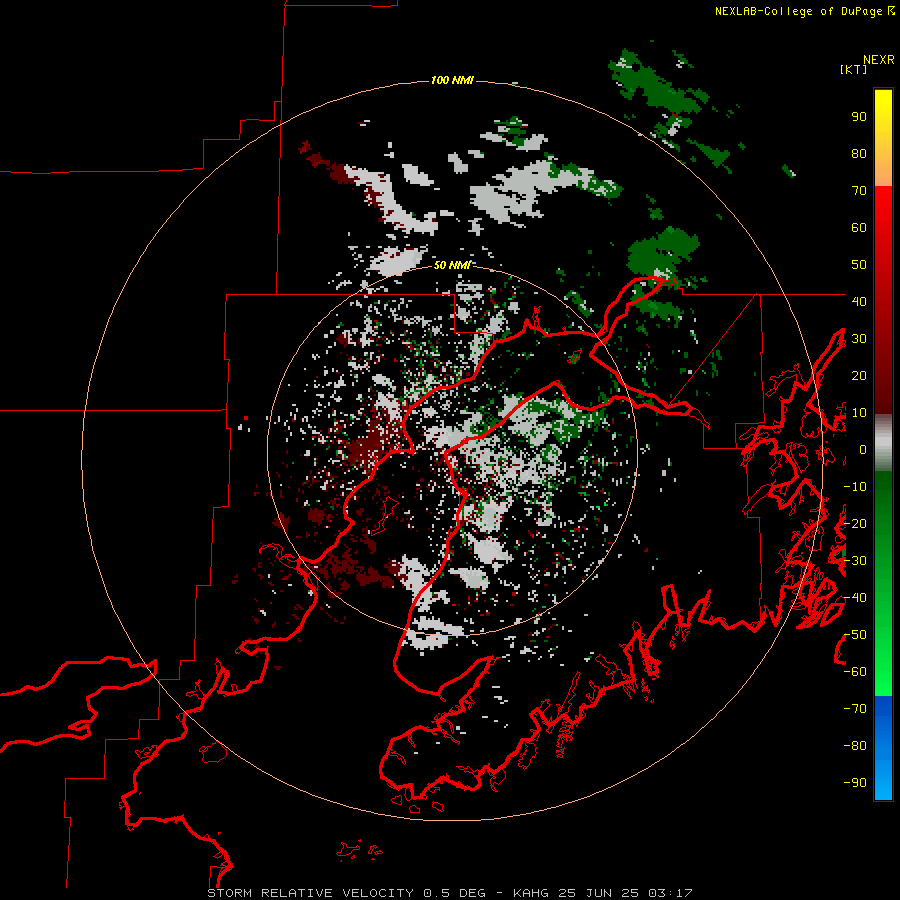Click the -50 value on the velocity scale
900x900 pixels.
[855, 635]
